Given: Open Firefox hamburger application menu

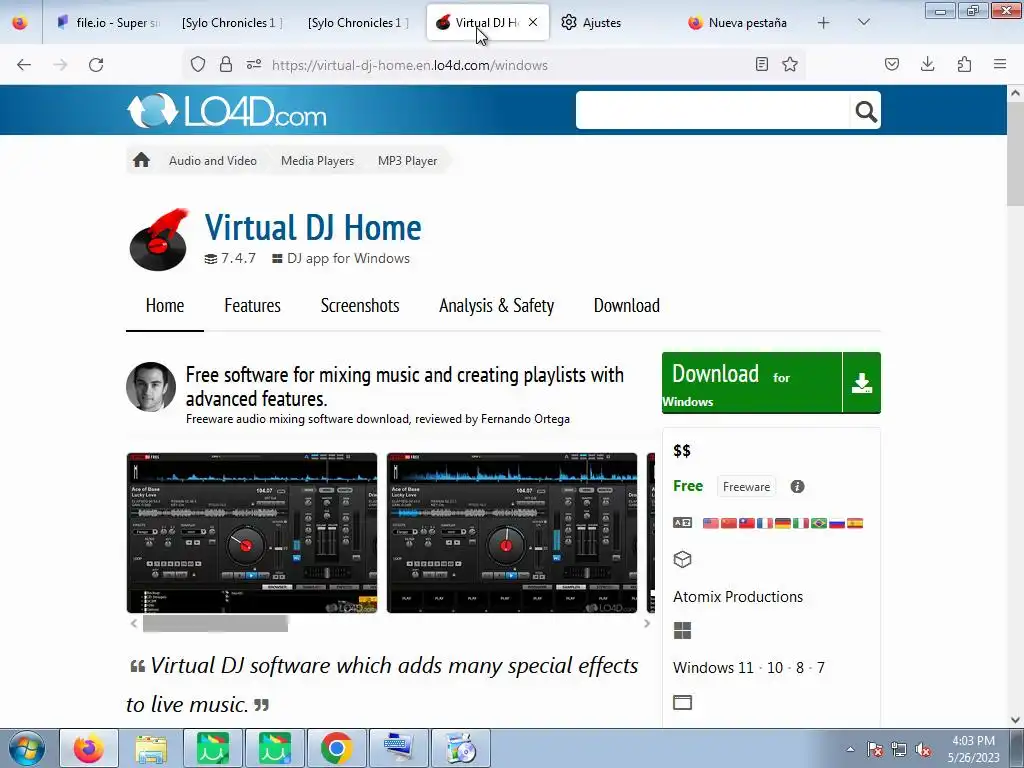Looking at the screenshot, I should point(1000,65).
